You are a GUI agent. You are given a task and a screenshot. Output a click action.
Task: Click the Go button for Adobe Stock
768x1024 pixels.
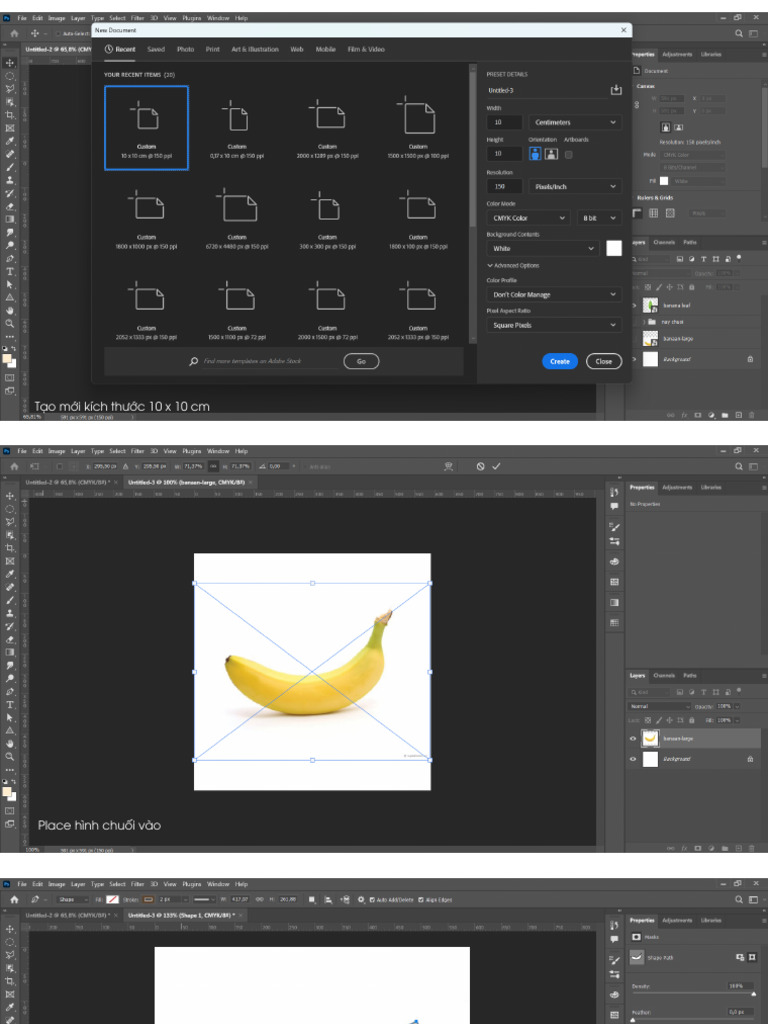[x=361, y=361]
